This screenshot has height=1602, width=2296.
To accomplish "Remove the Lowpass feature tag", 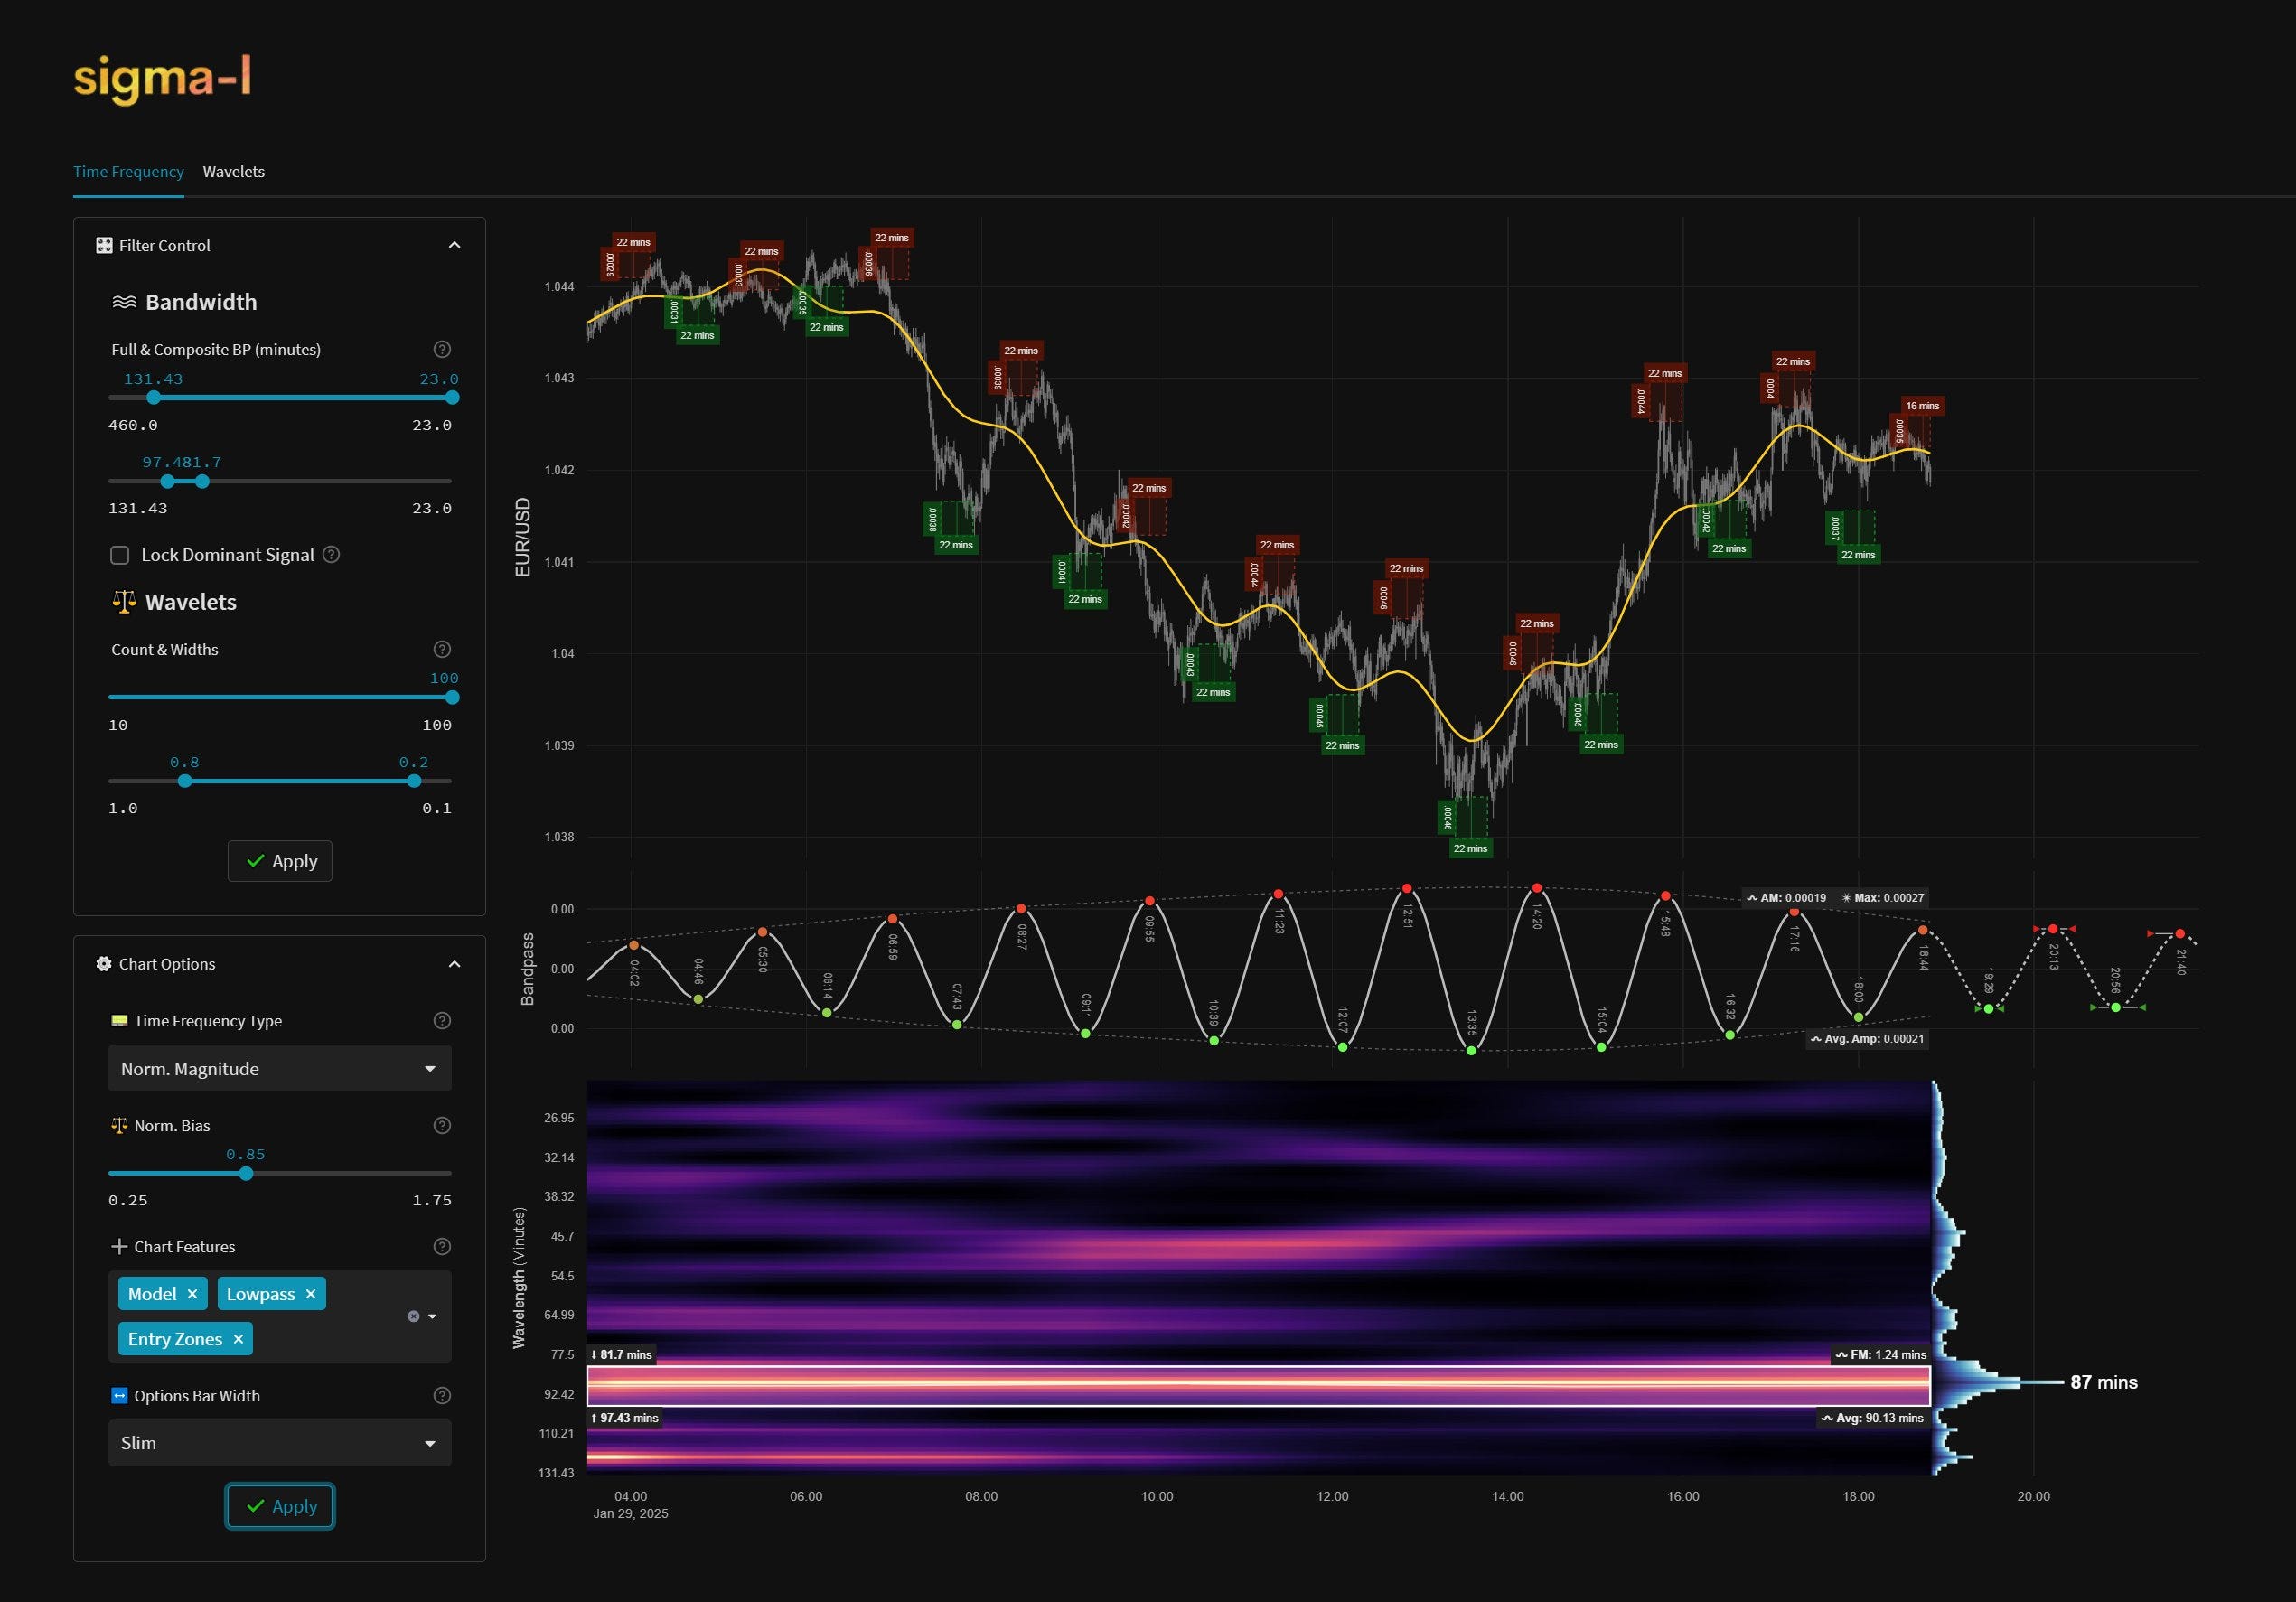I will [x=310, y=1294].
